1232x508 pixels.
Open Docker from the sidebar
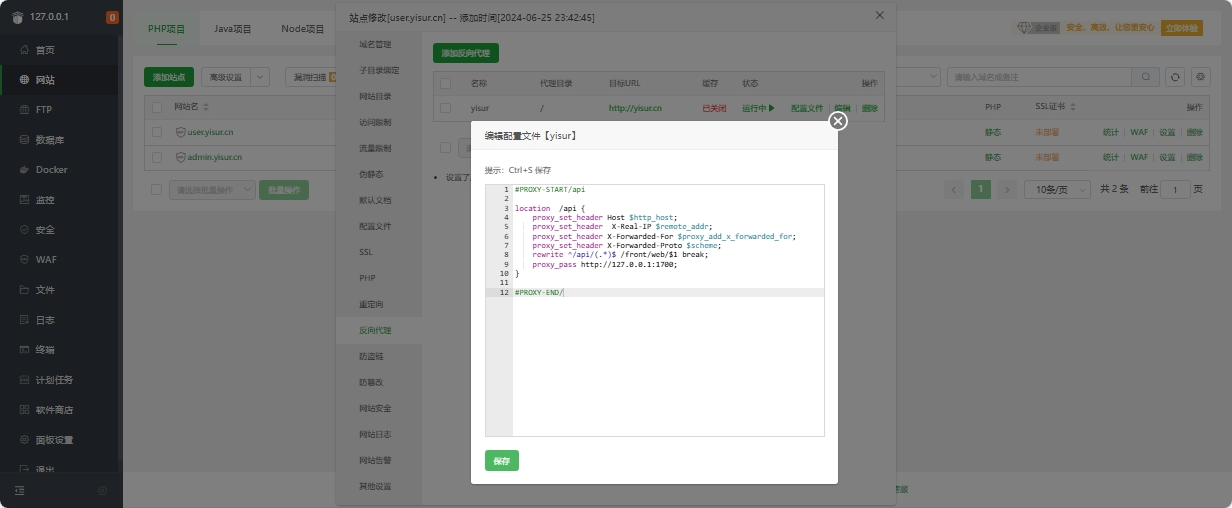[51, 170]
